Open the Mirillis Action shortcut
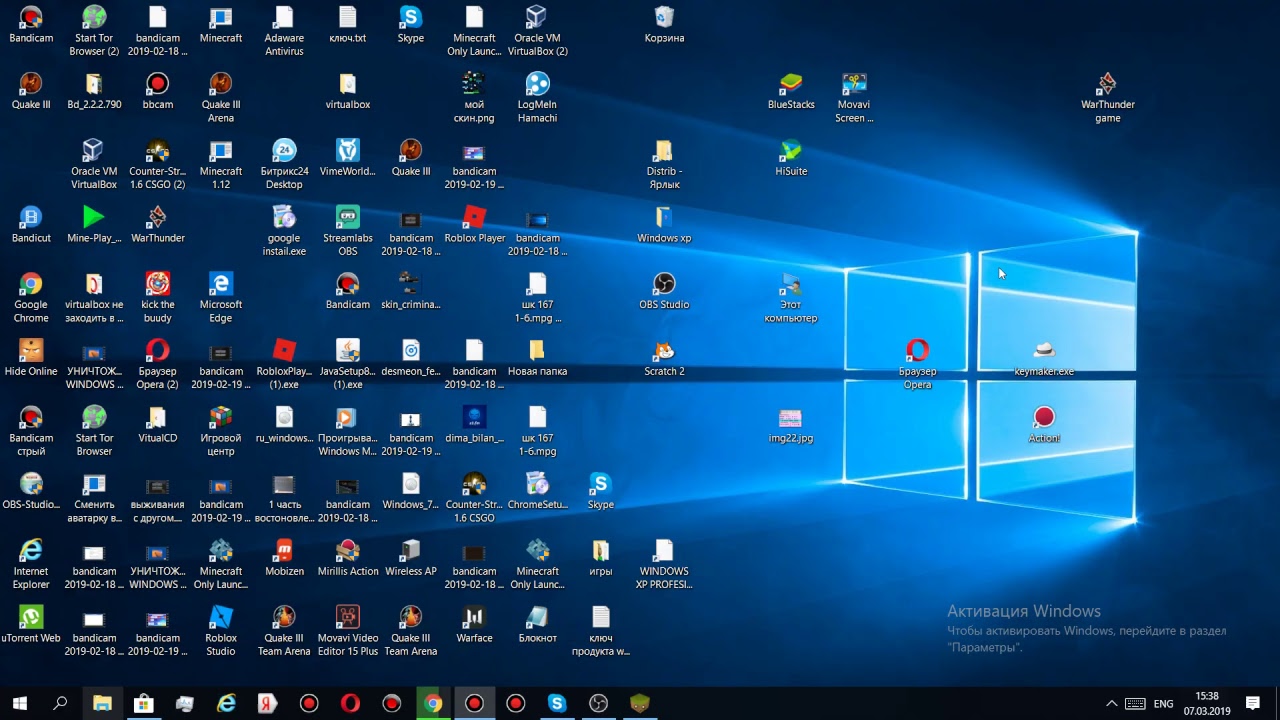This screenshot has height=720, width=1280. coord(348,558)
